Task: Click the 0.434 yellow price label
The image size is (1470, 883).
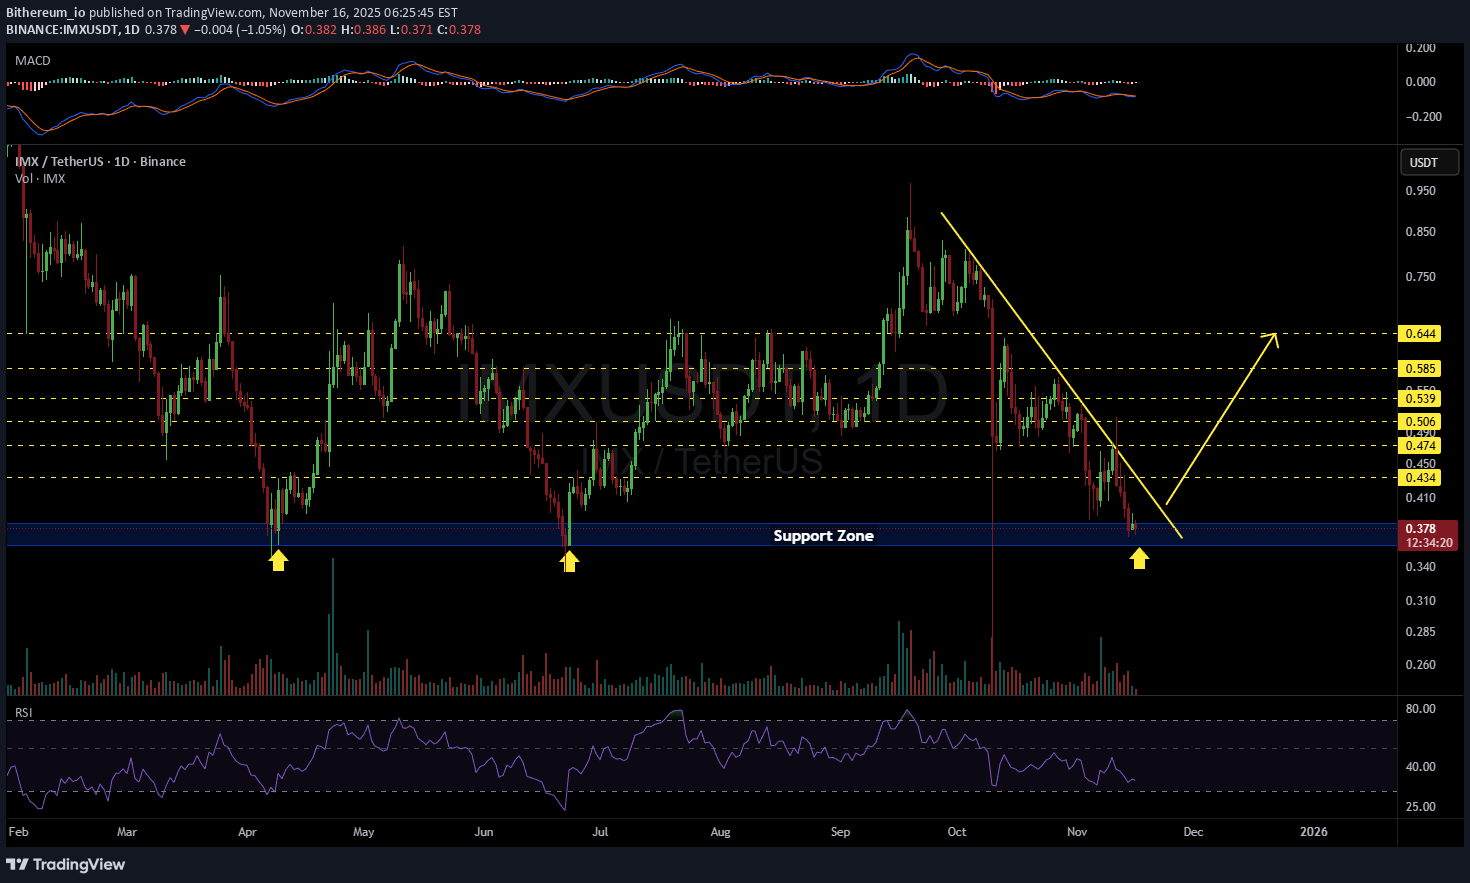Action: coord(1420,478)
